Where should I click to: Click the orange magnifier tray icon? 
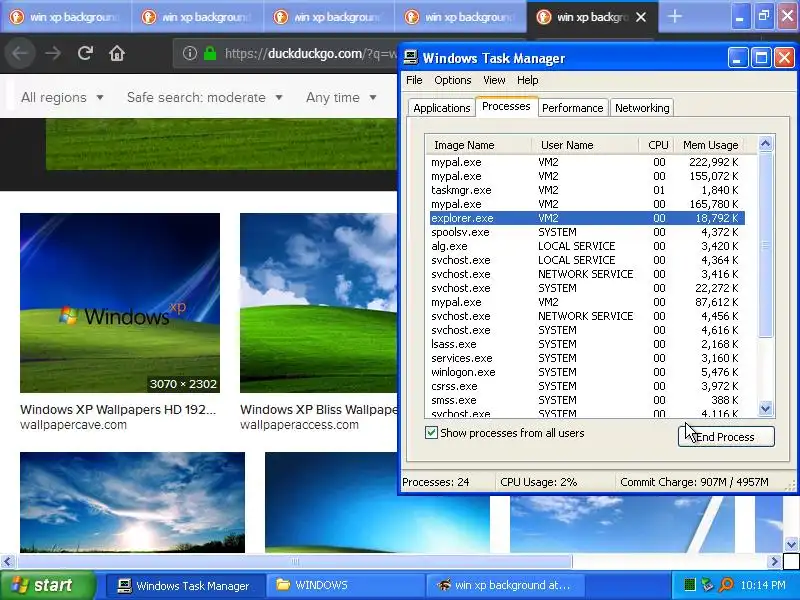[x=726, y=585]
